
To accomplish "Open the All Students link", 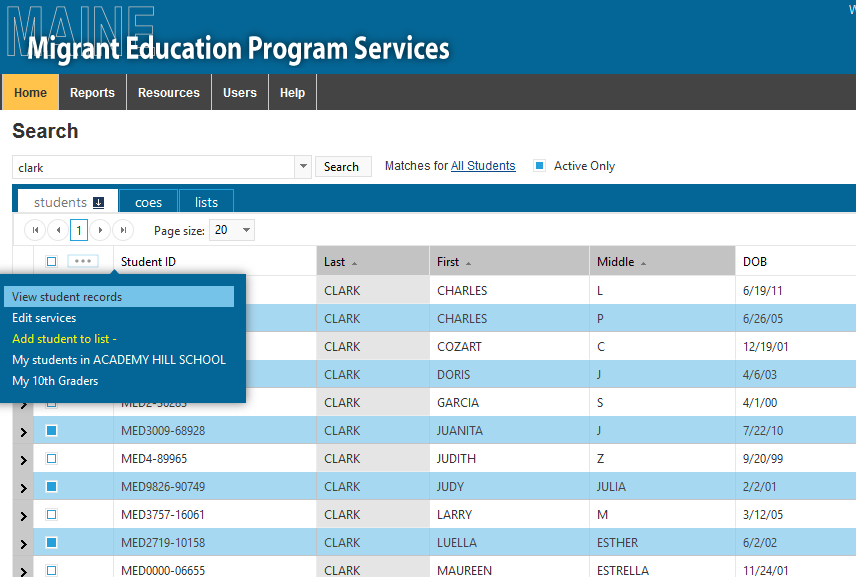I will click(x=483, y=166).
